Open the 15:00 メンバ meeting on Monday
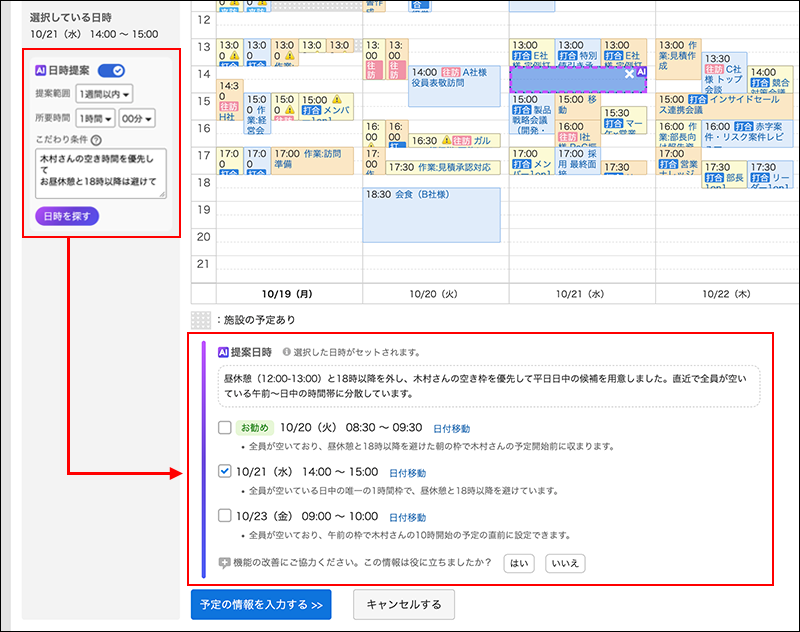This screenshot has width=800, height=632. (x=326, y=107)
